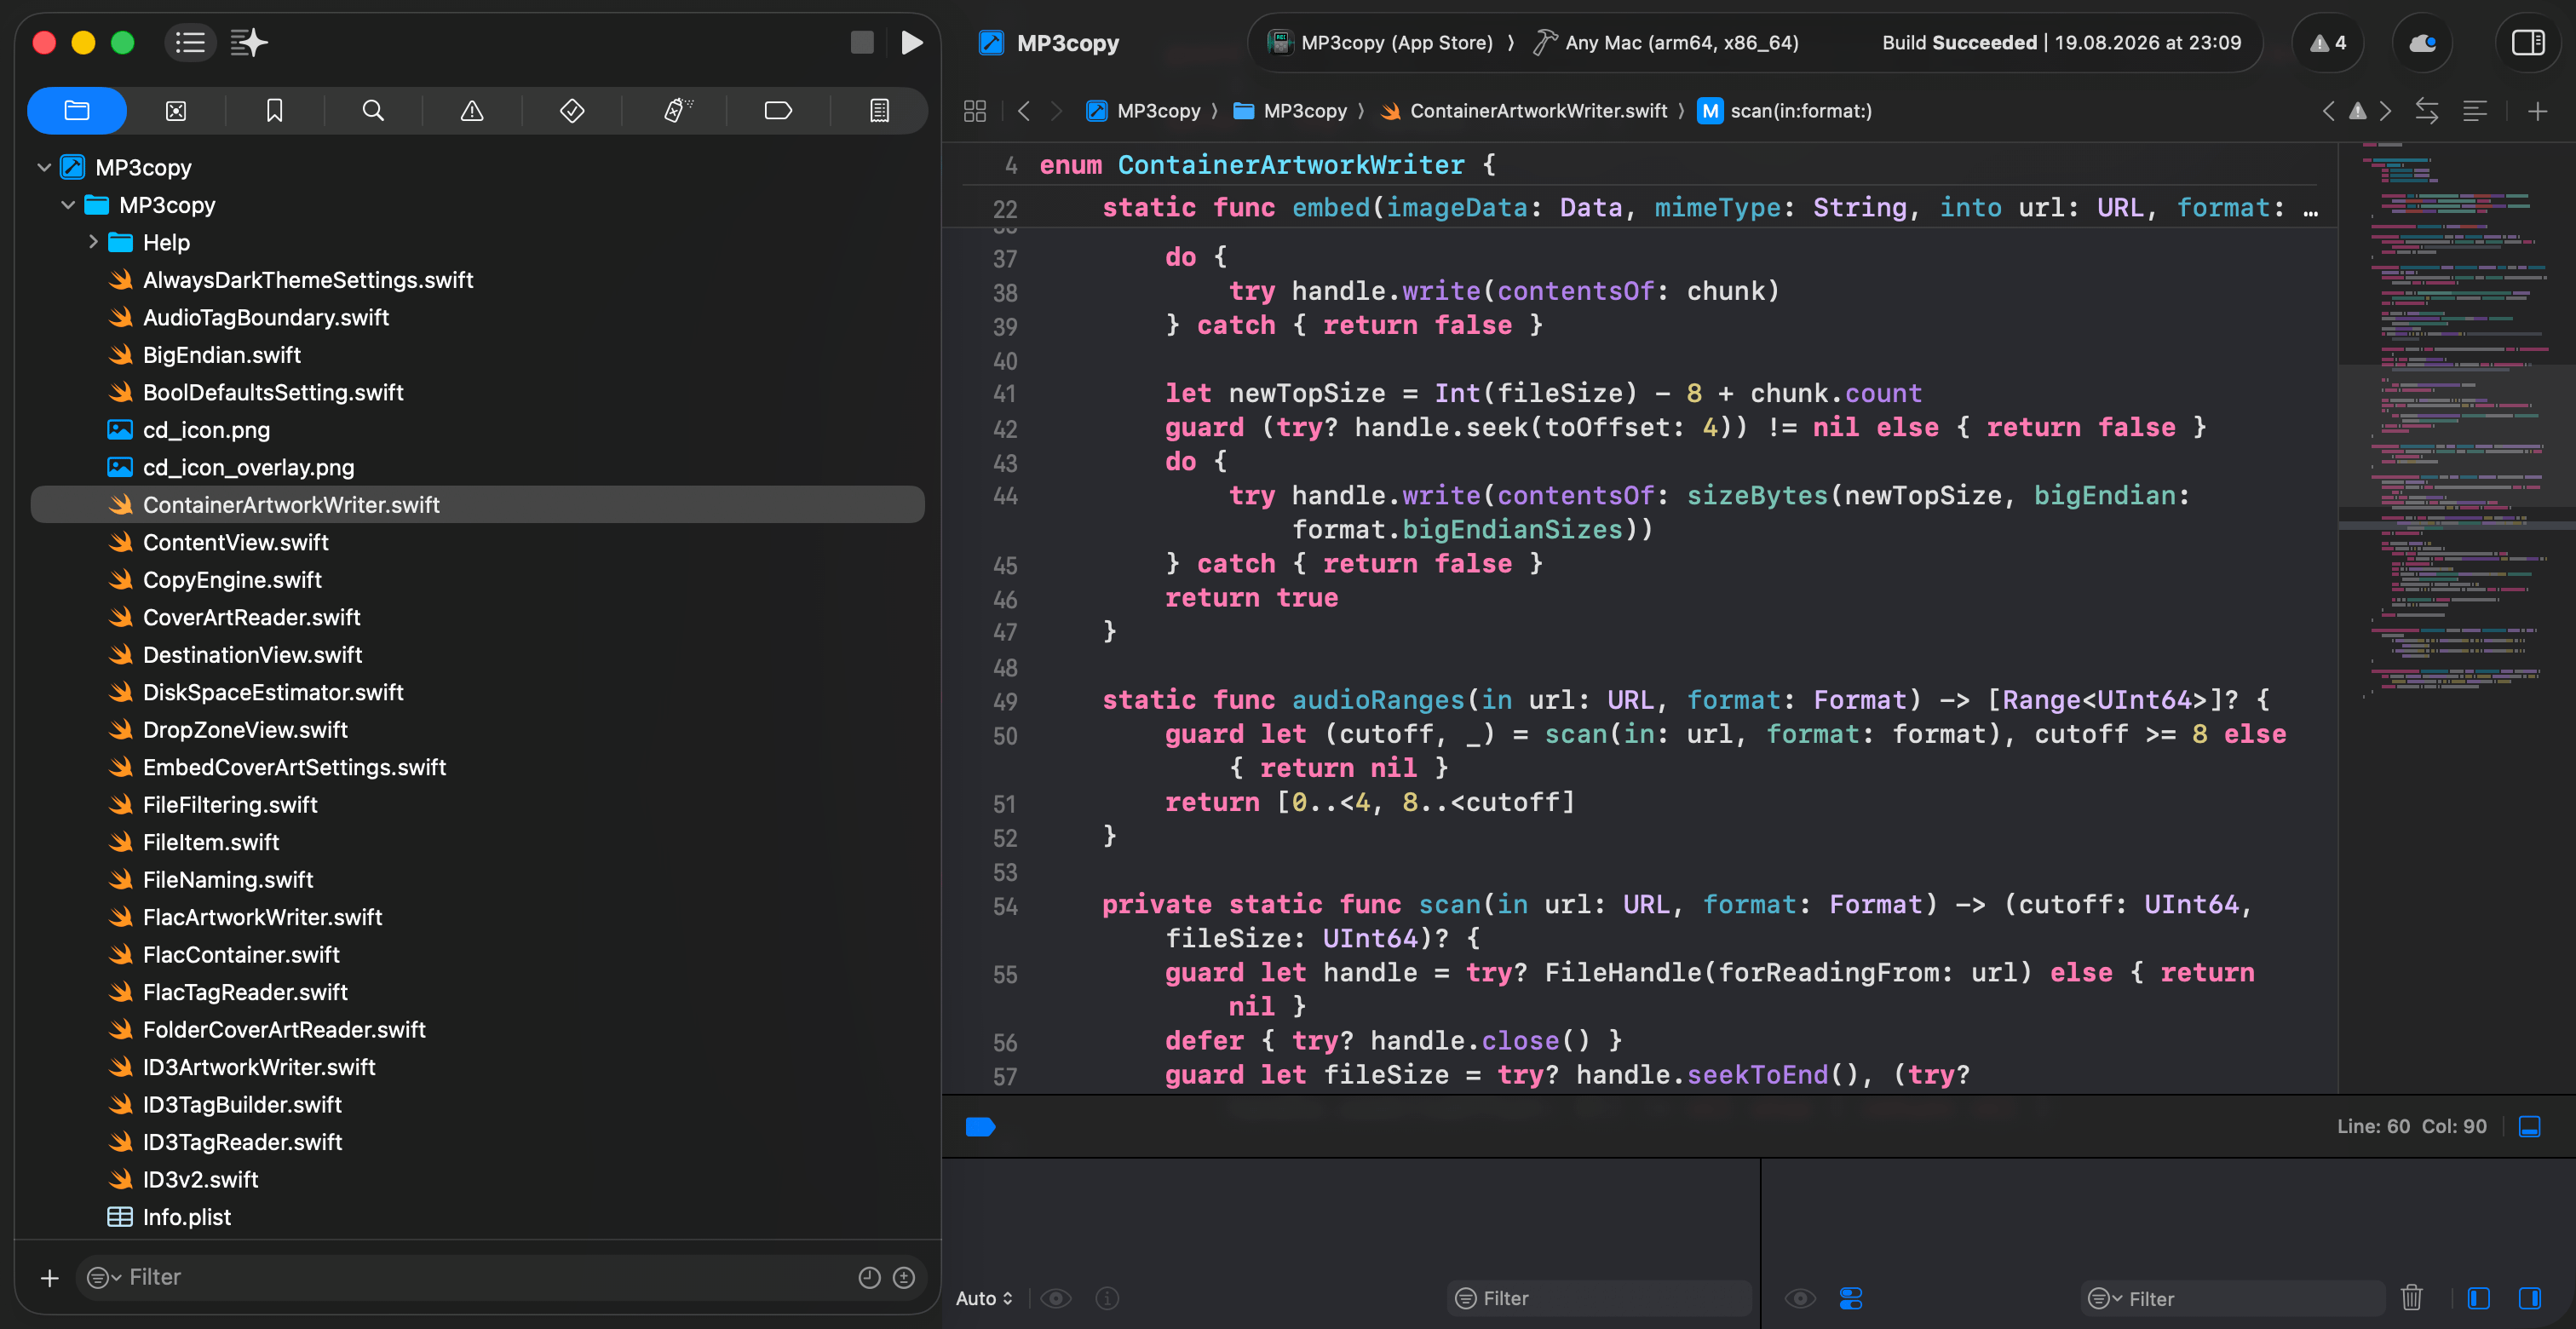Open the Find navigator magnifier tab
This screenshot has height=1329, width=2576.
click(x=373, y=110)
